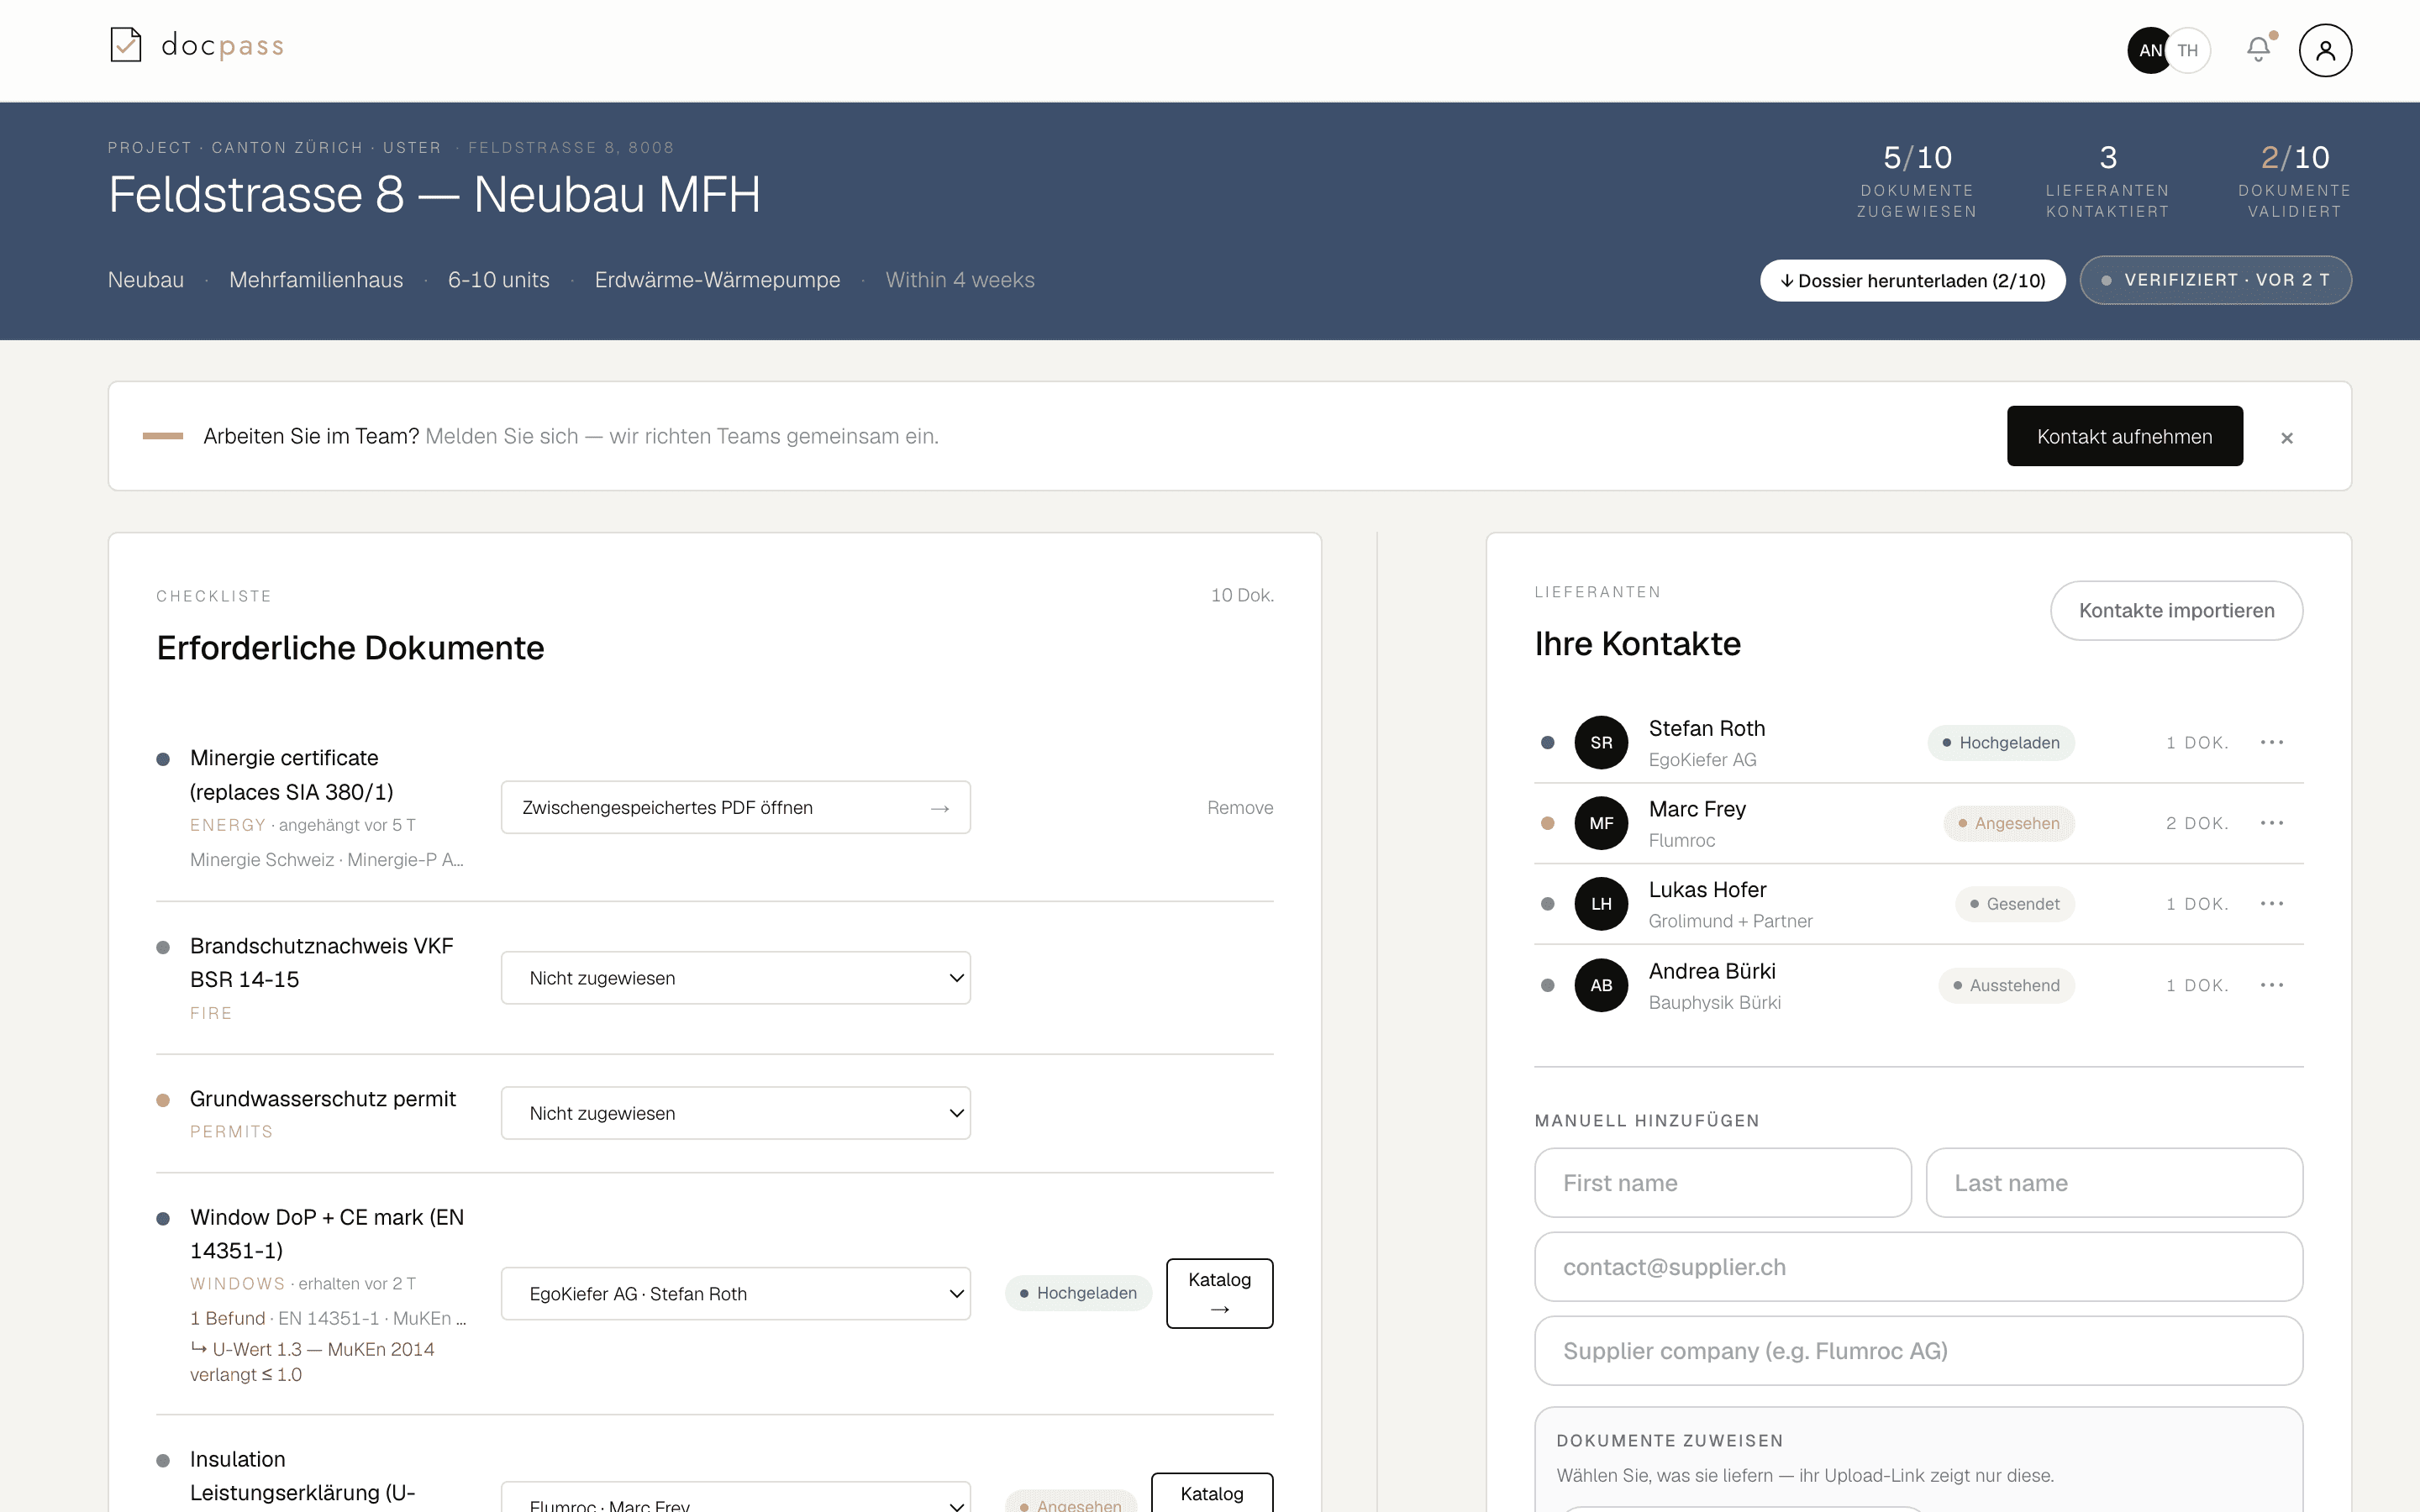
Task: Click arrow in Zwischengespeichertes PDF öffnen field
Action: tap(939, 808)
